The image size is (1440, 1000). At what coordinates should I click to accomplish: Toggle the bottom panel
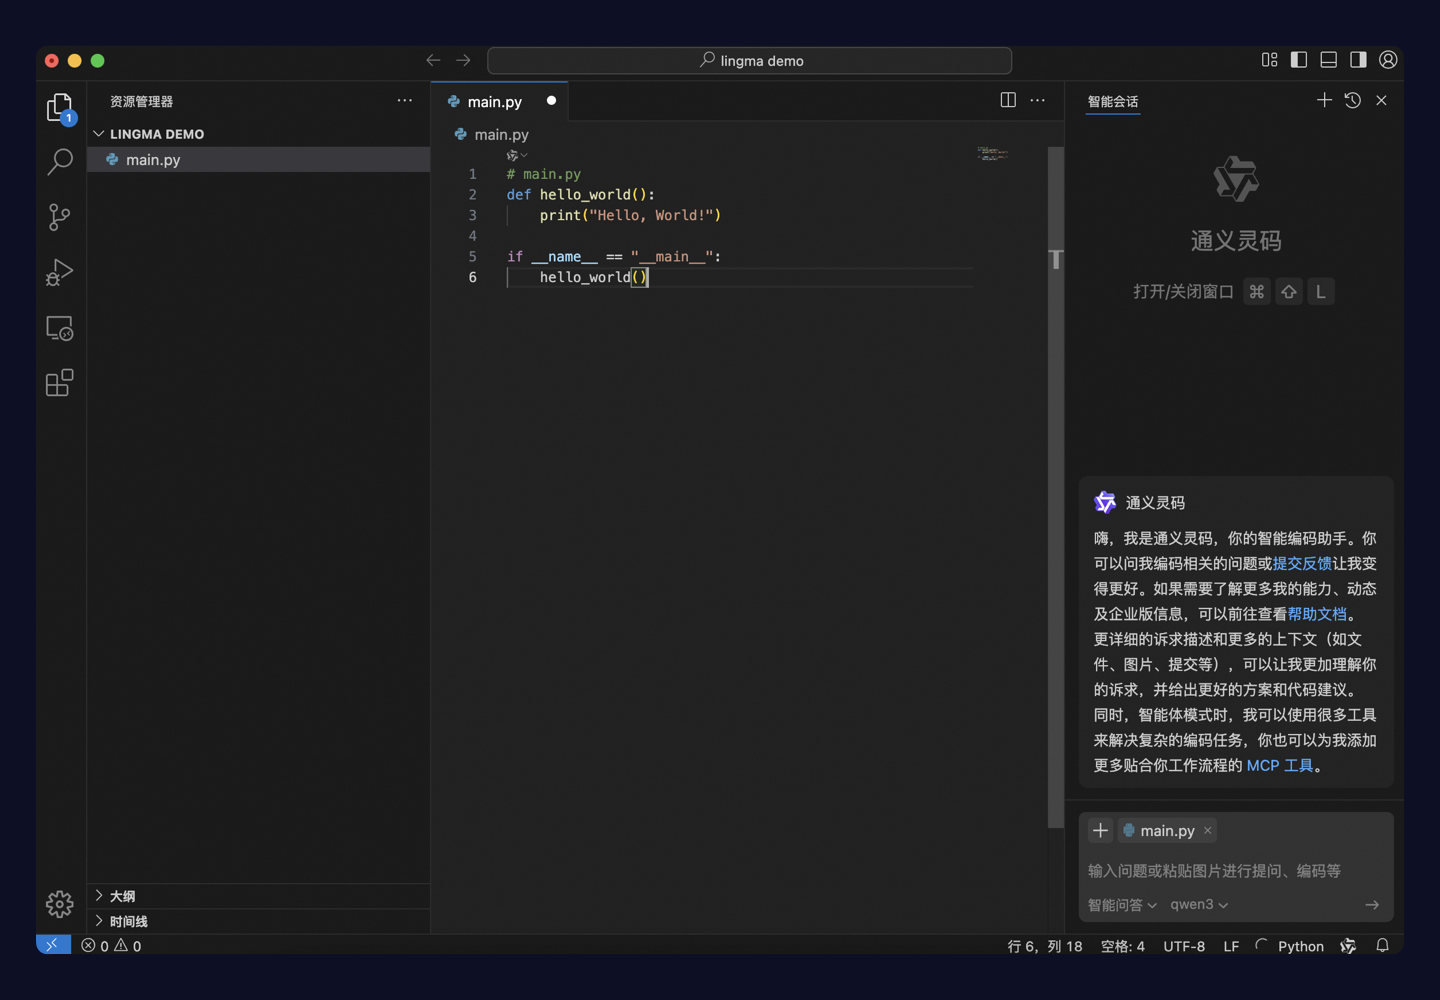[1329, 60]
